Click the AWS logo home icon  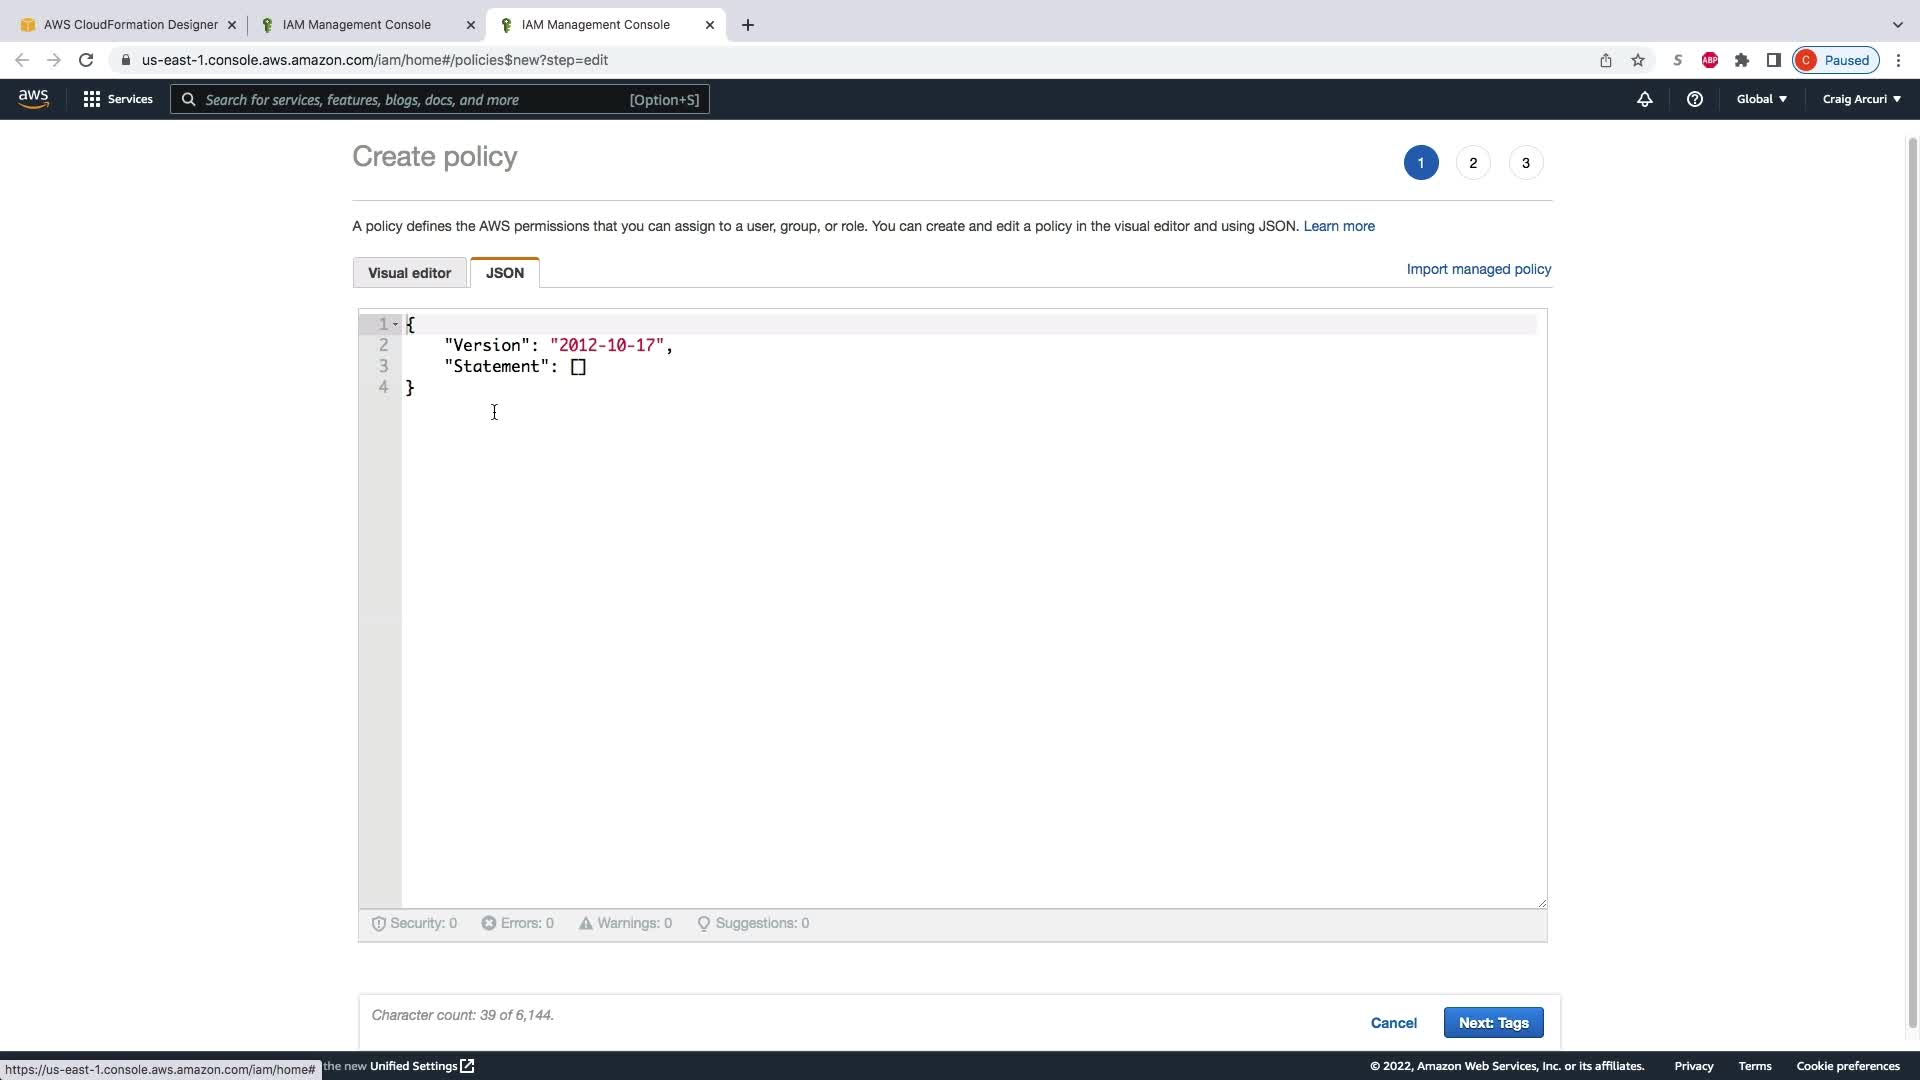[33, 99]
